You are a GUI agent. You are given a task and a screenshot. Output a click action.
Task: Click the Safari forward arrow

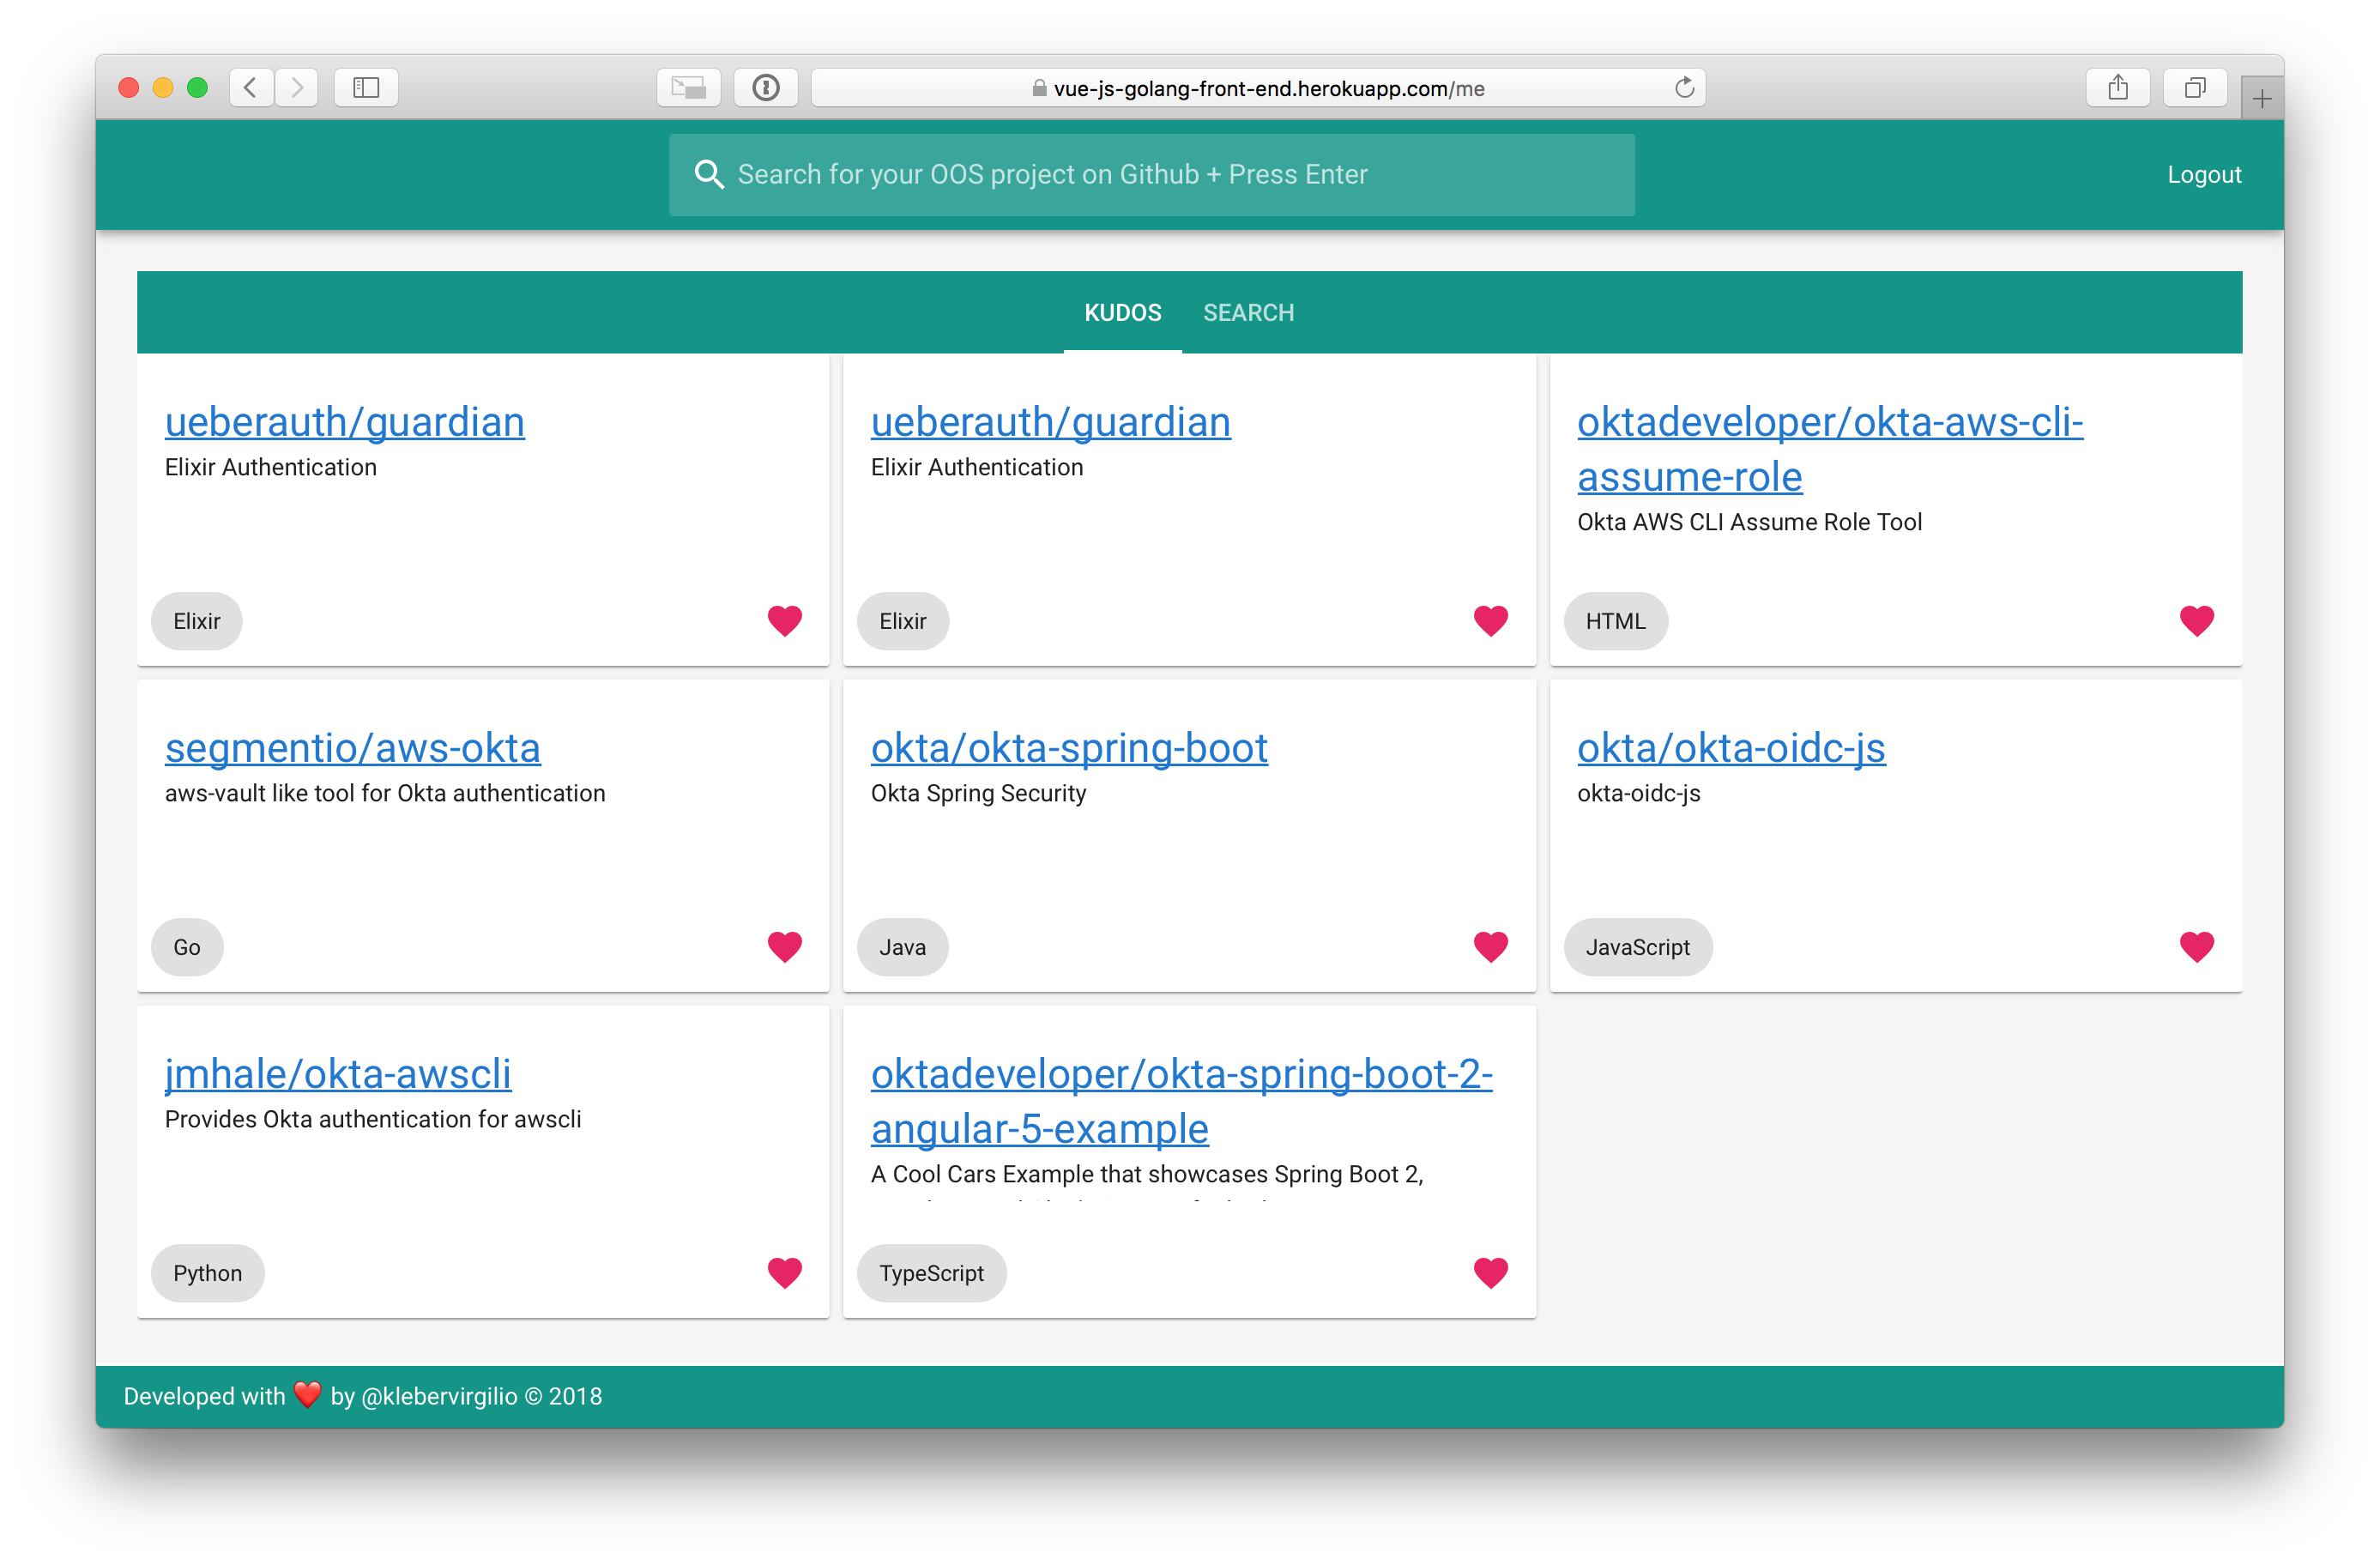(297, 88)
